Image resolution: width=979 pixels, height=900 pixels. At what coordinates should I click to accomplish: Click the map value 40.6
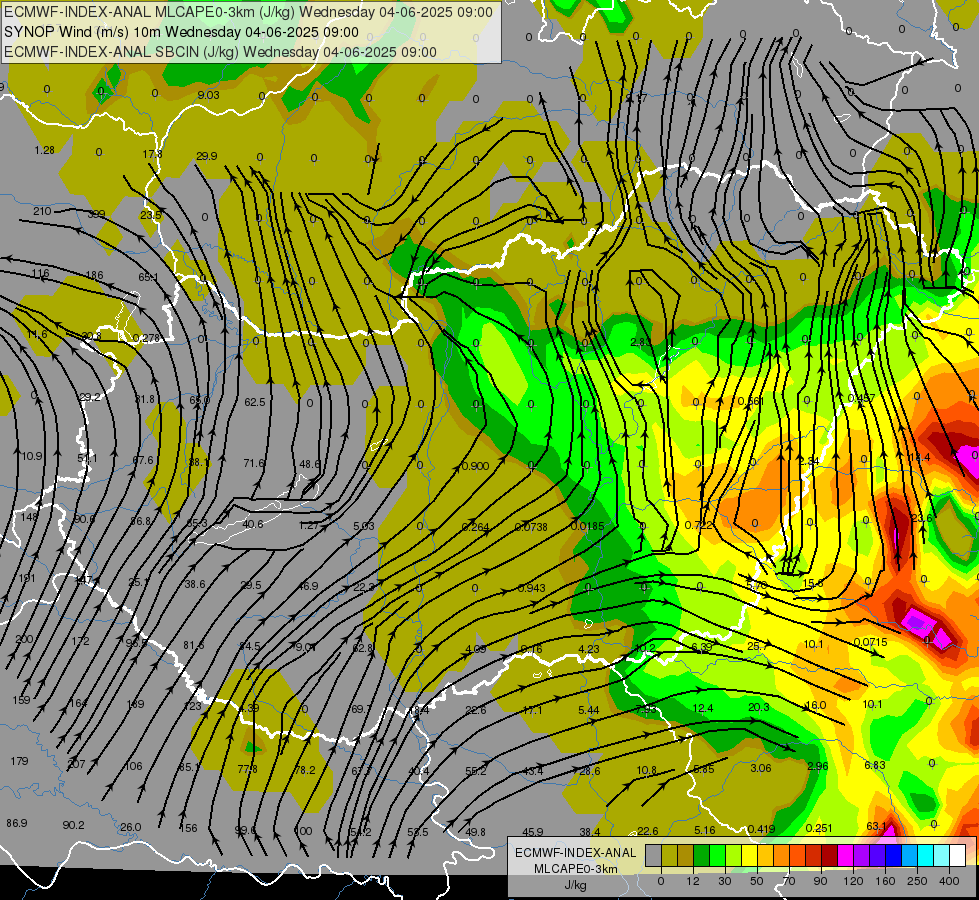tap(253, 524)
